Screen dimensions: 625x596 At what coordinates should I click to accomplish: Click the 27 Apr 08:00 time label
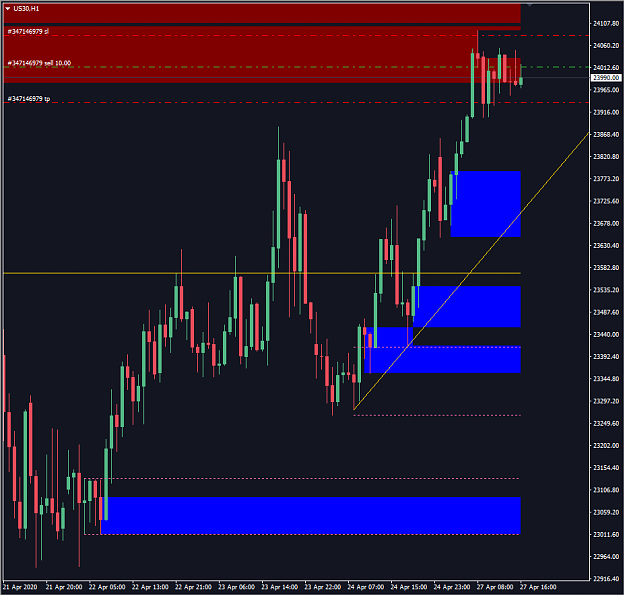coord(495,588)
